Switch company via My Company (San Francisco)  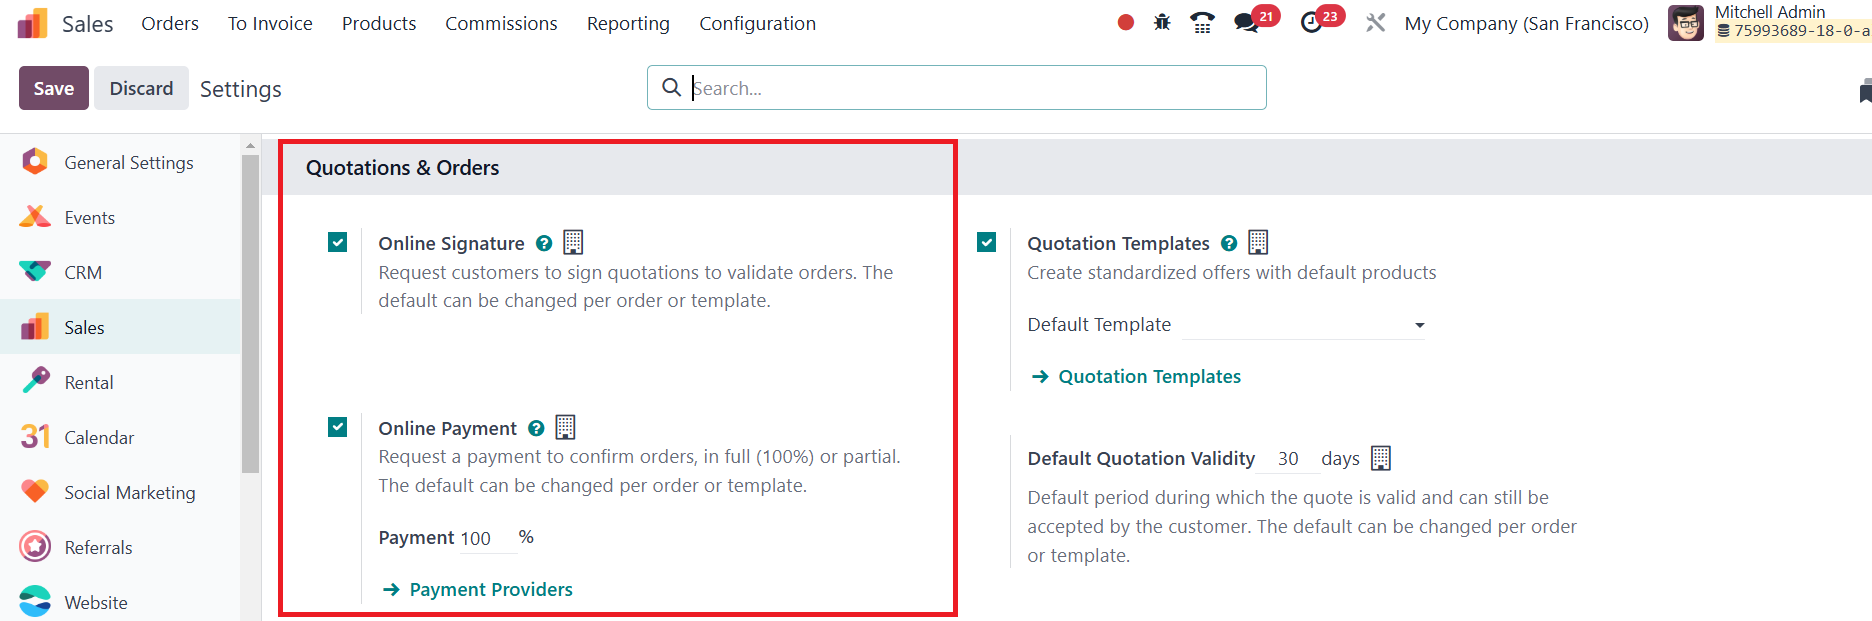pos(1526,23)
